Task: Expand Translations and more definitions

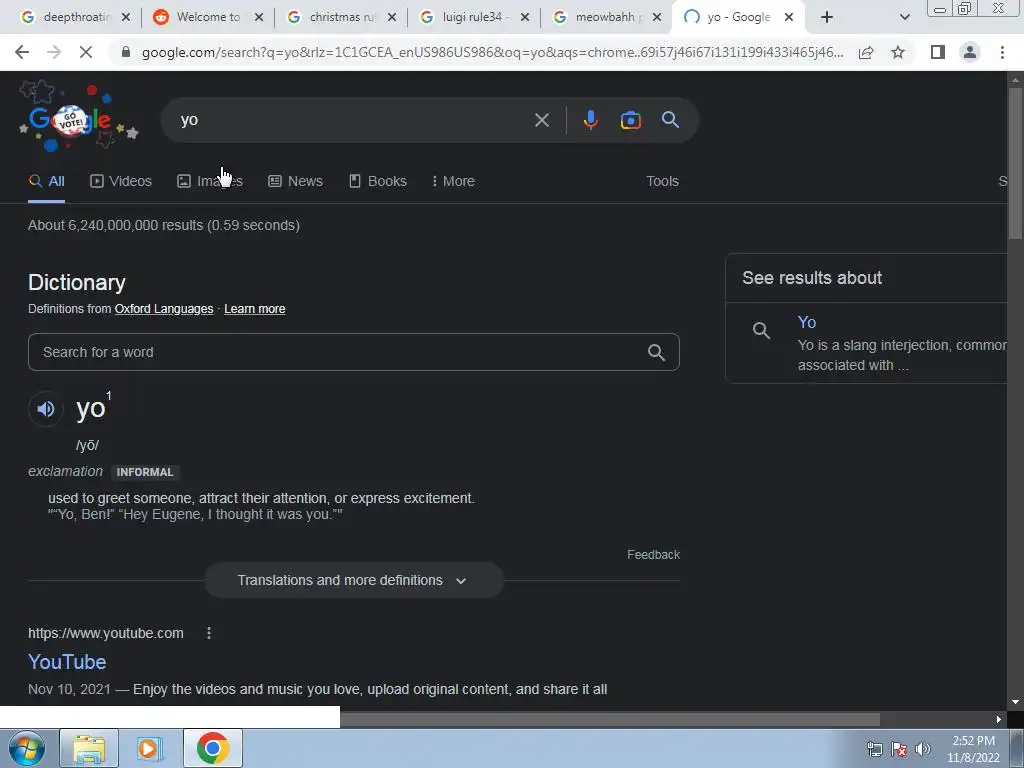Action: (354, 580)
